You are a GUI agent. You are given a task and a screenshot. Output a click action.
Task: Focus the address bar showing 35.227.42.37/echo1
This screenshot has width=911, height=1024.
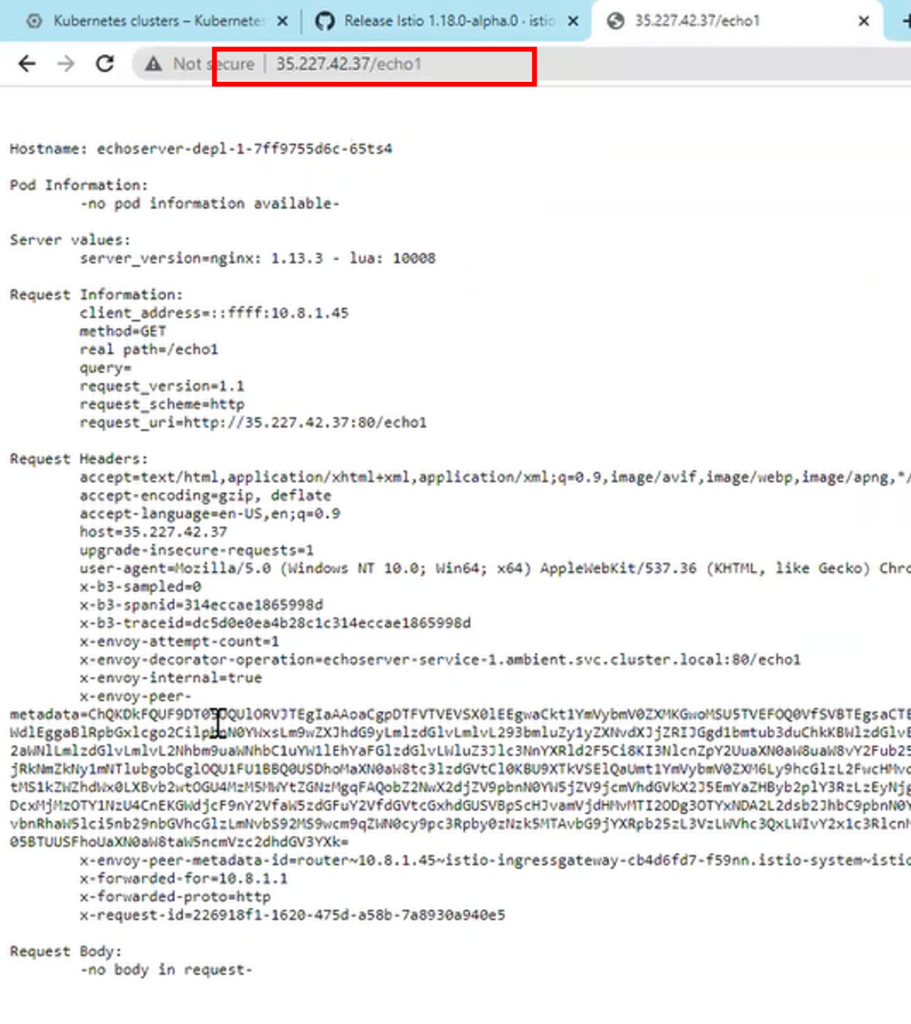(349, 64)
